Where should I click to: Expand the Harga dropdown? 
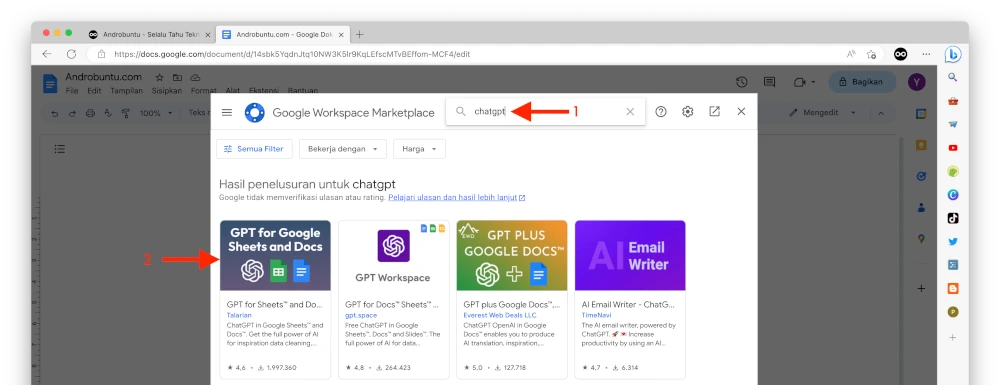[x=419, y=149]
